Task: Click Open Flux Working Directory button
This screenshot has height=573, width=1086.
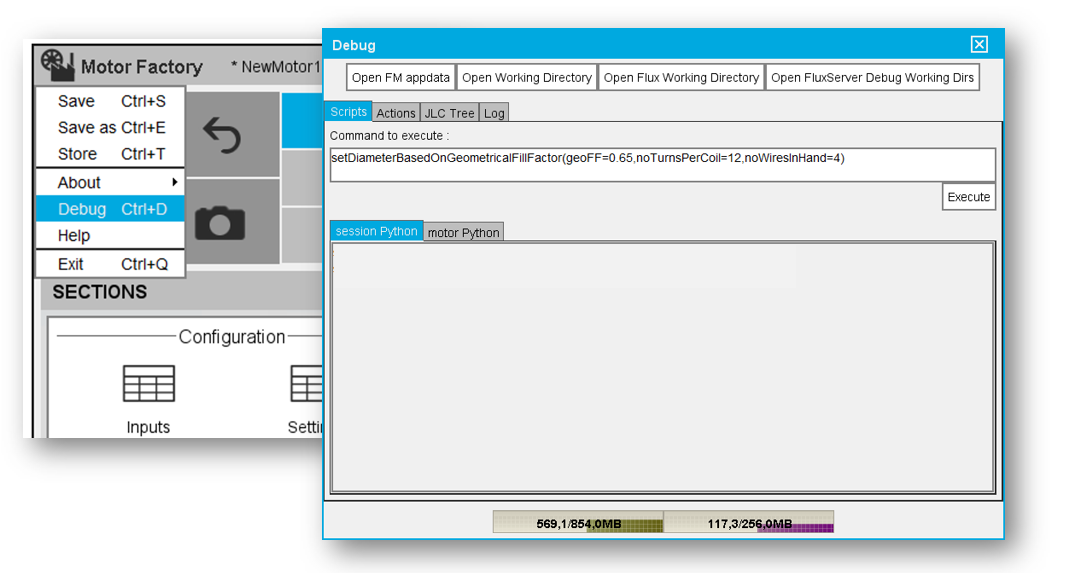Action: [681, 78]
